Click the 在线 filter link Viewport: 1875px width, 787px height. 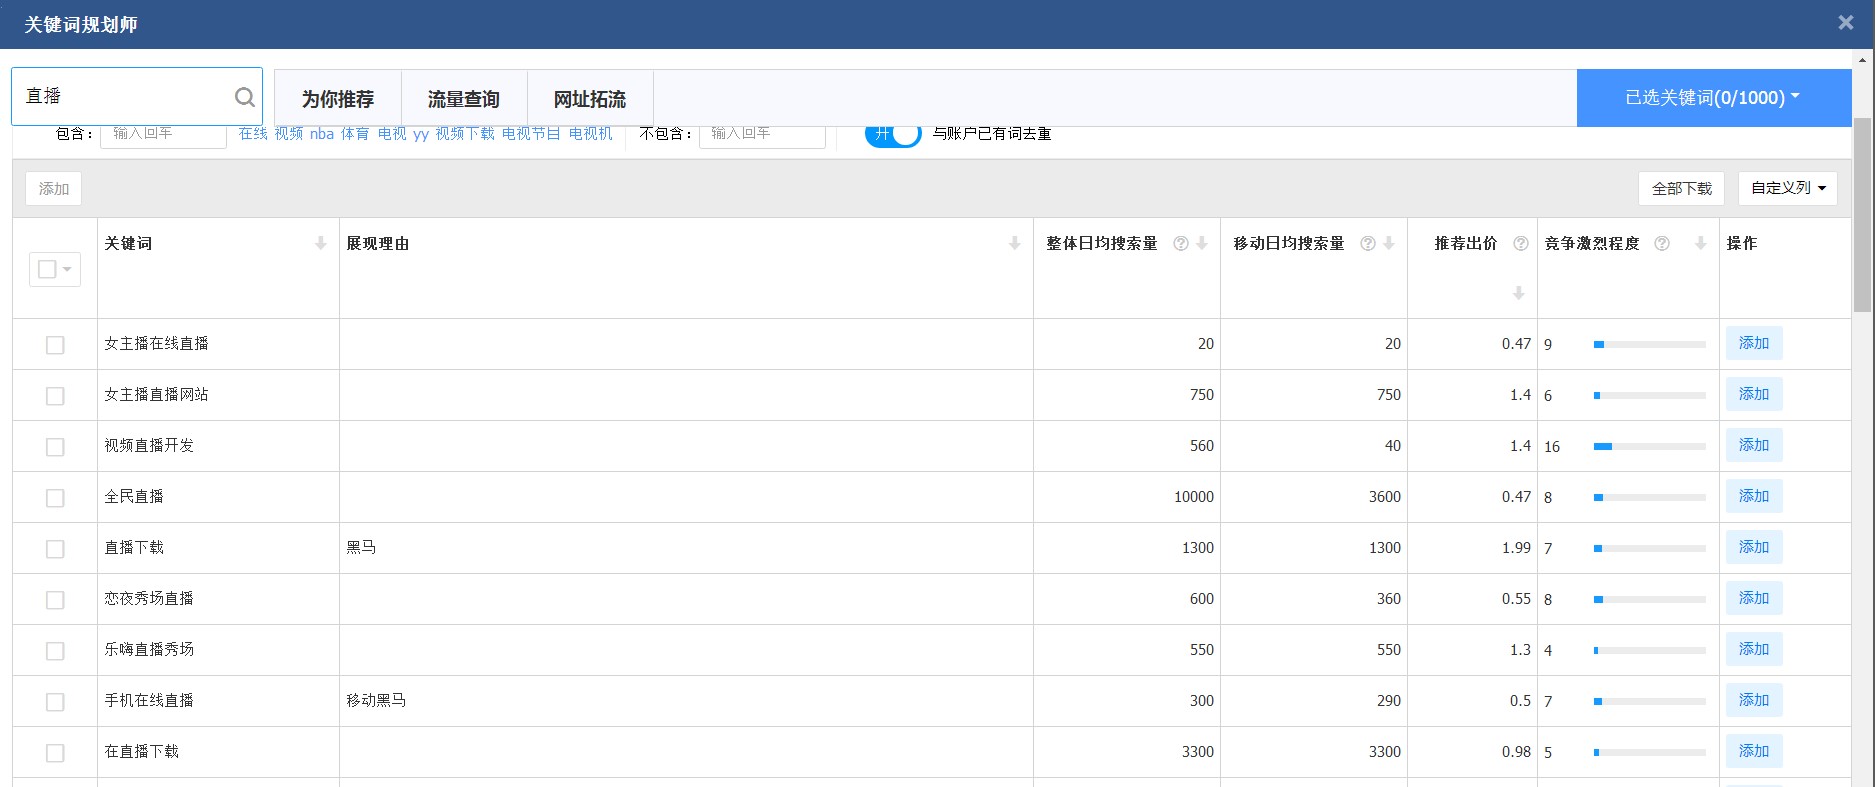pos(253,134)
